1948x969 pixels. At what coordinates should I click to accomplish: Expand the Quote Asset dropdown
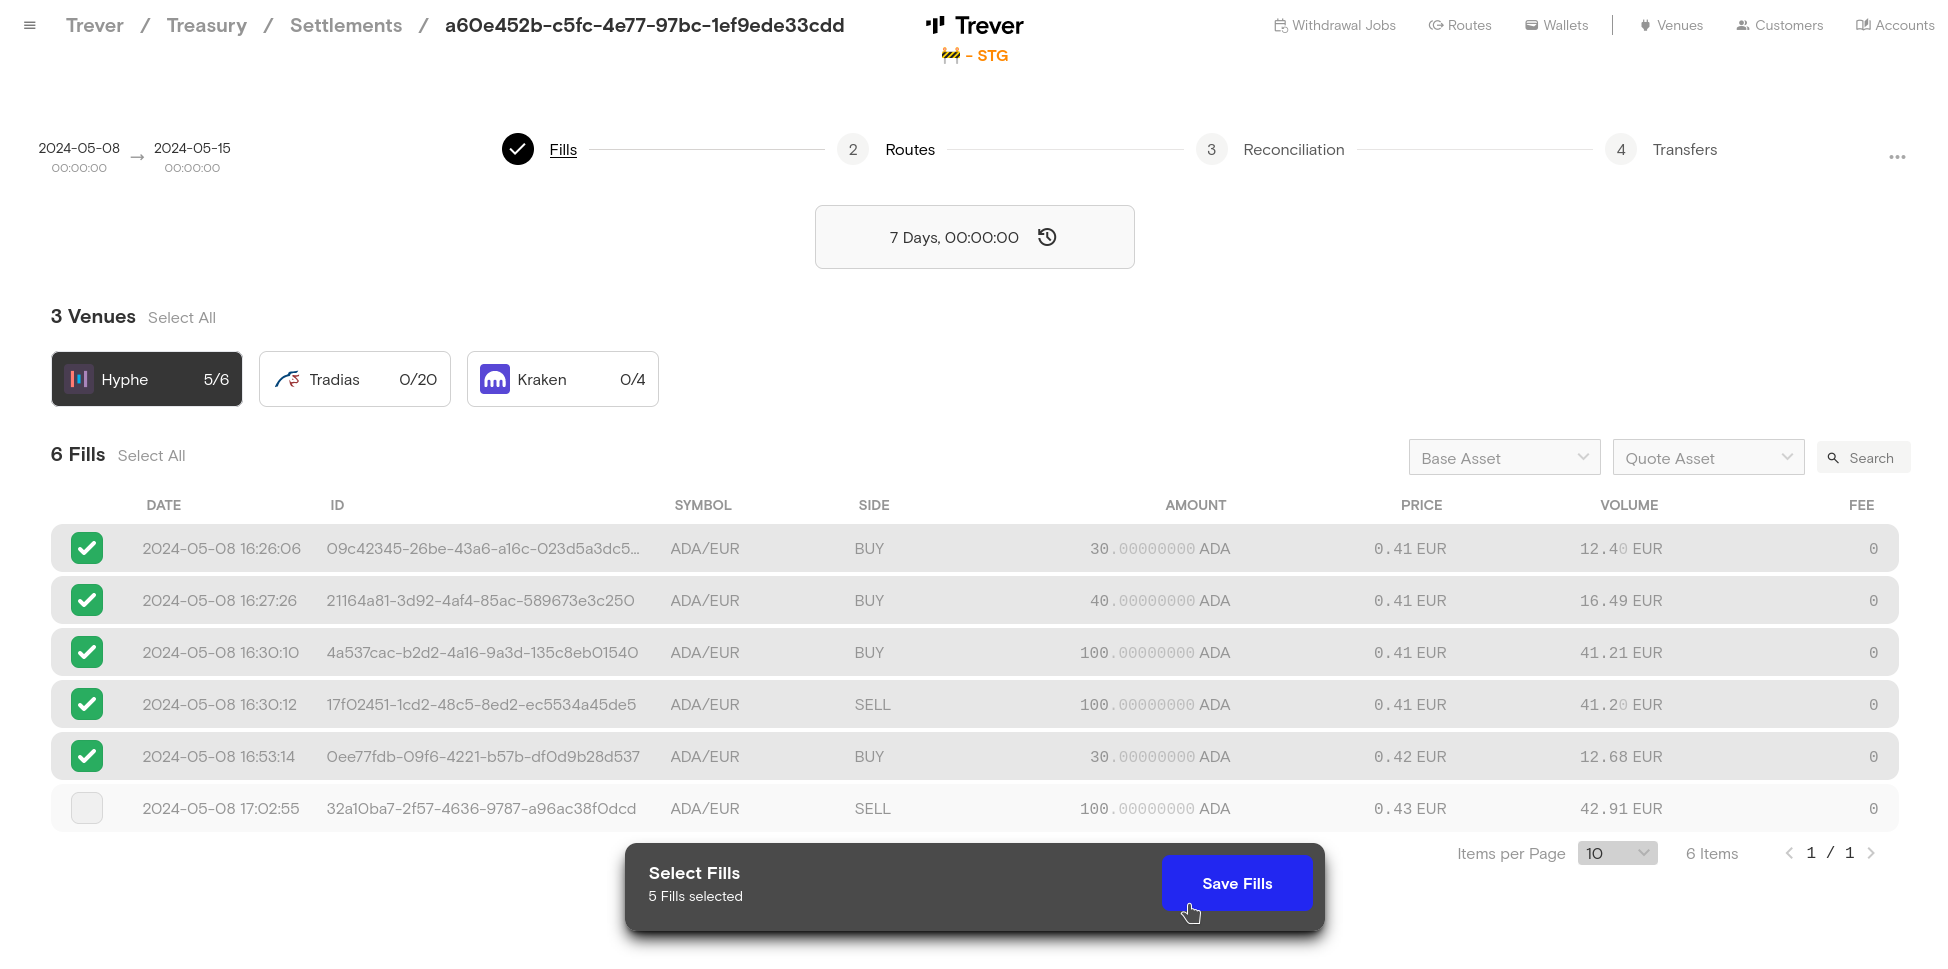[1708, 458]
